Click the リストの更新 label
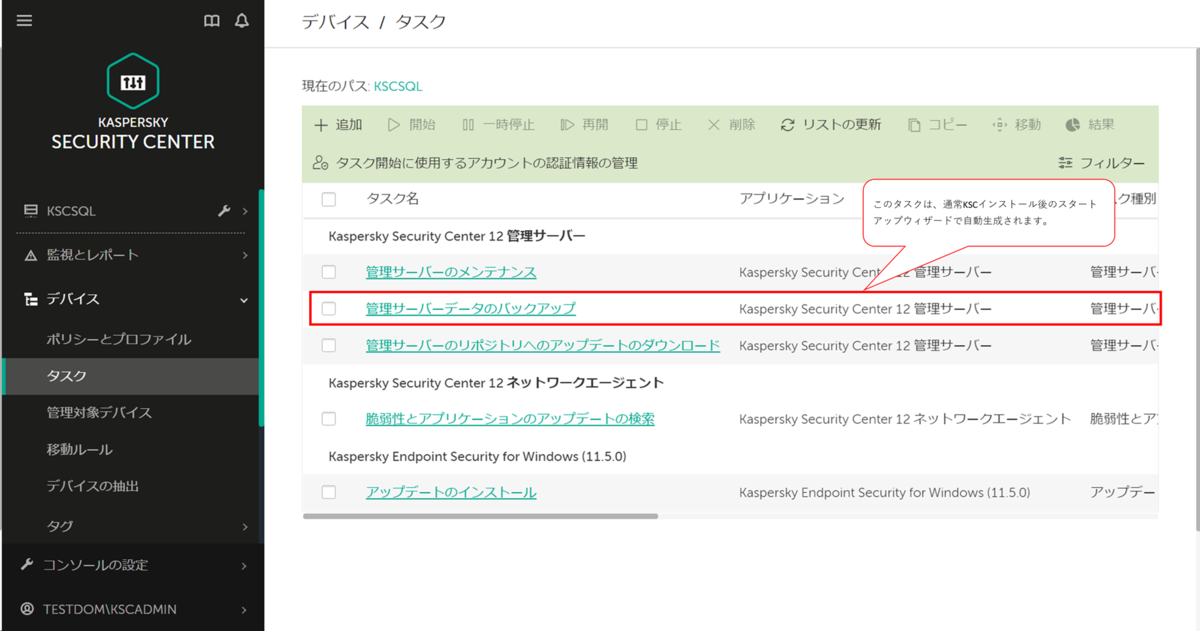This screenshot has width=1200, height=631. click(842, 125)
